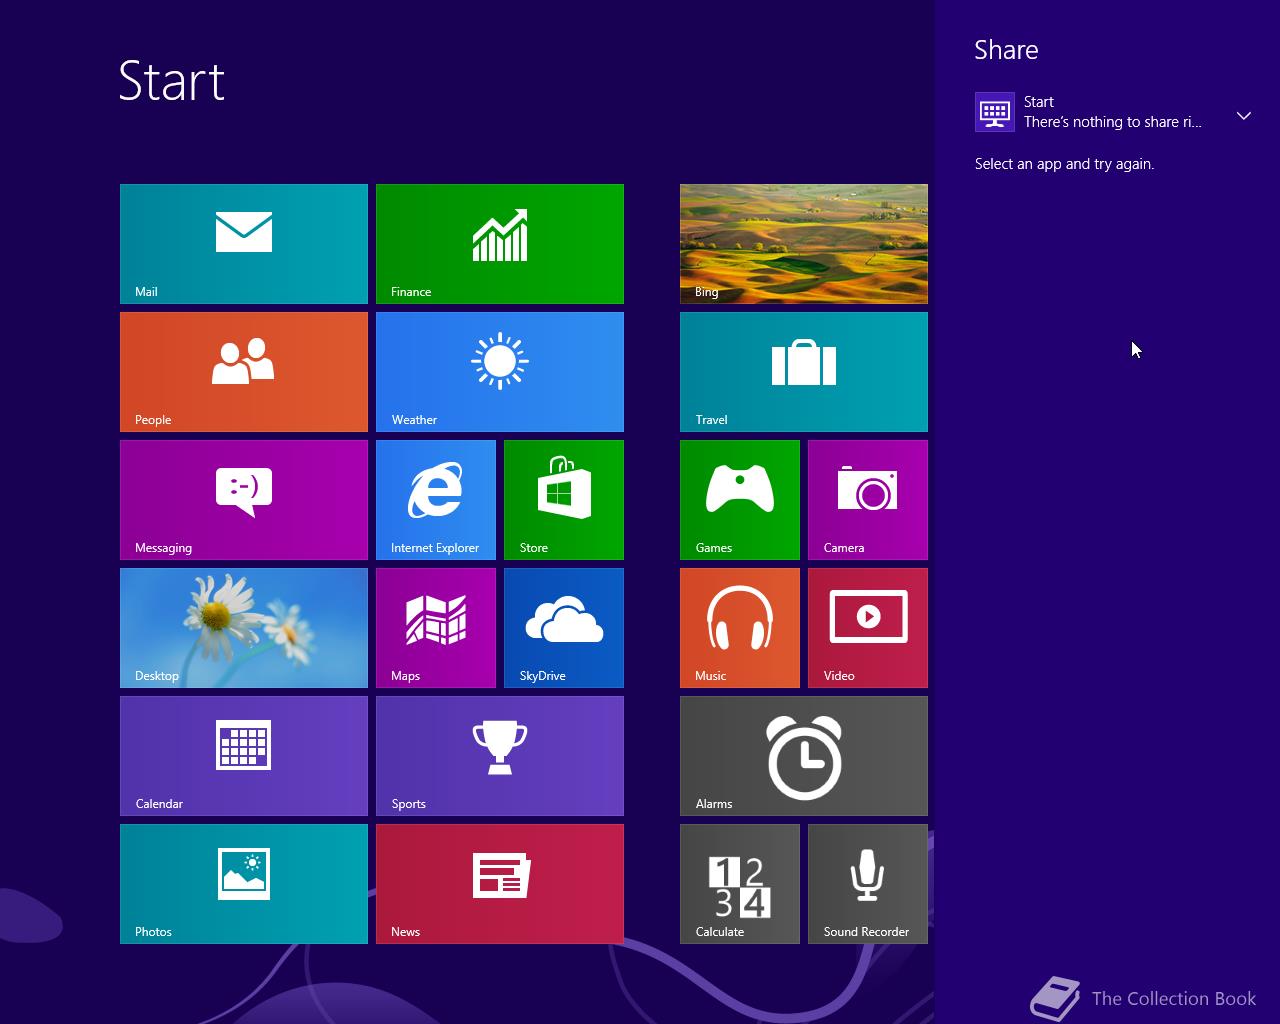Open the Maps tile
The height and width of the screenshot is (1024, 1280).
pyautogui.click(x=436, y=628)
